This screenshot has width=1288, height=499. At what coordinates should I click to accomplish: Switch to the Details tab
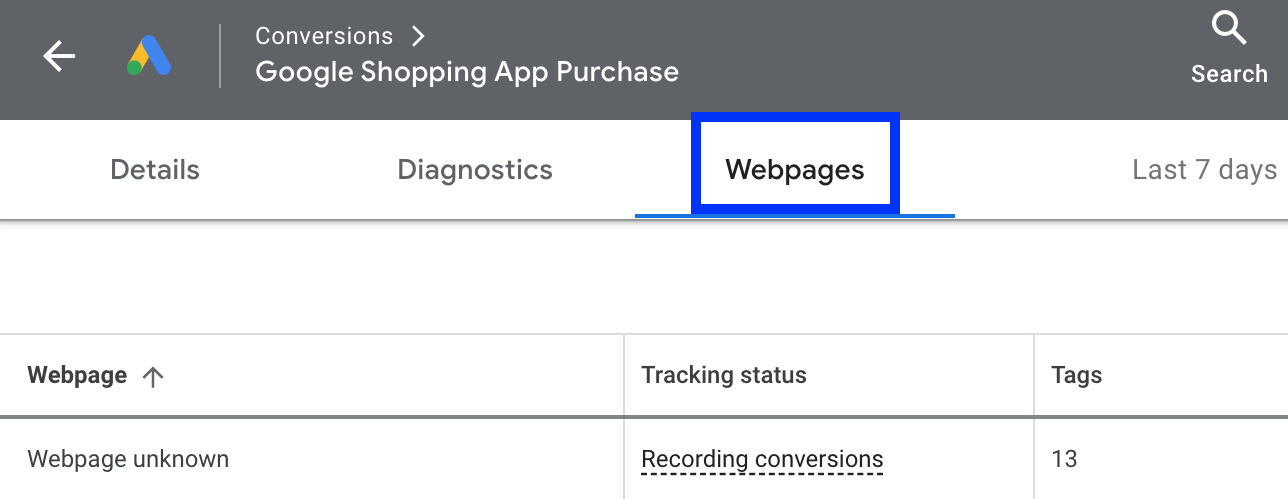point(155,170)
